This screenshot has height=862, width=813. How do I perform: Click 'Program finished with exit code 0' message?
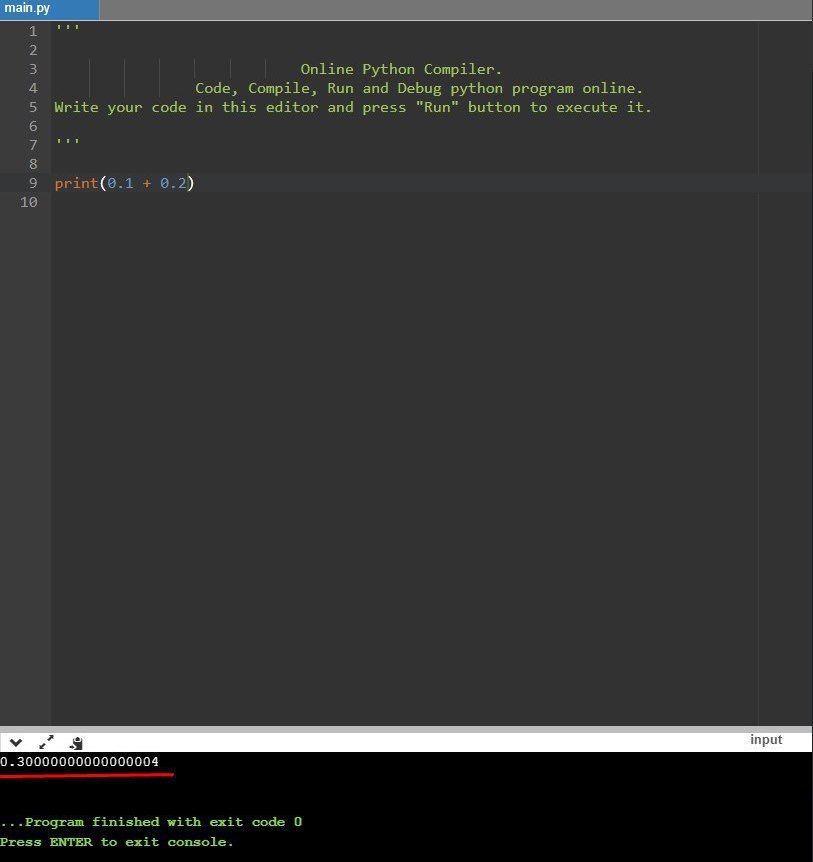click(x=151, y=822)
